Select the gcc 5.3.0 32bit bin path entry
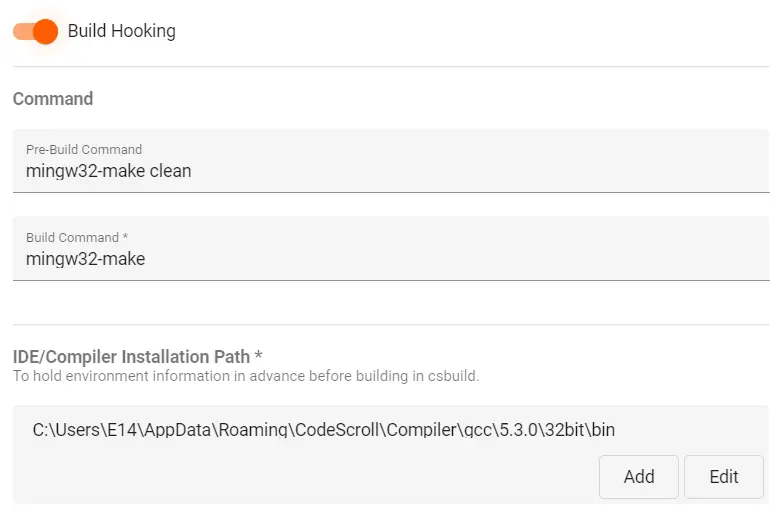This screenshot has width=780, height=517. click(x=323, y=430)
